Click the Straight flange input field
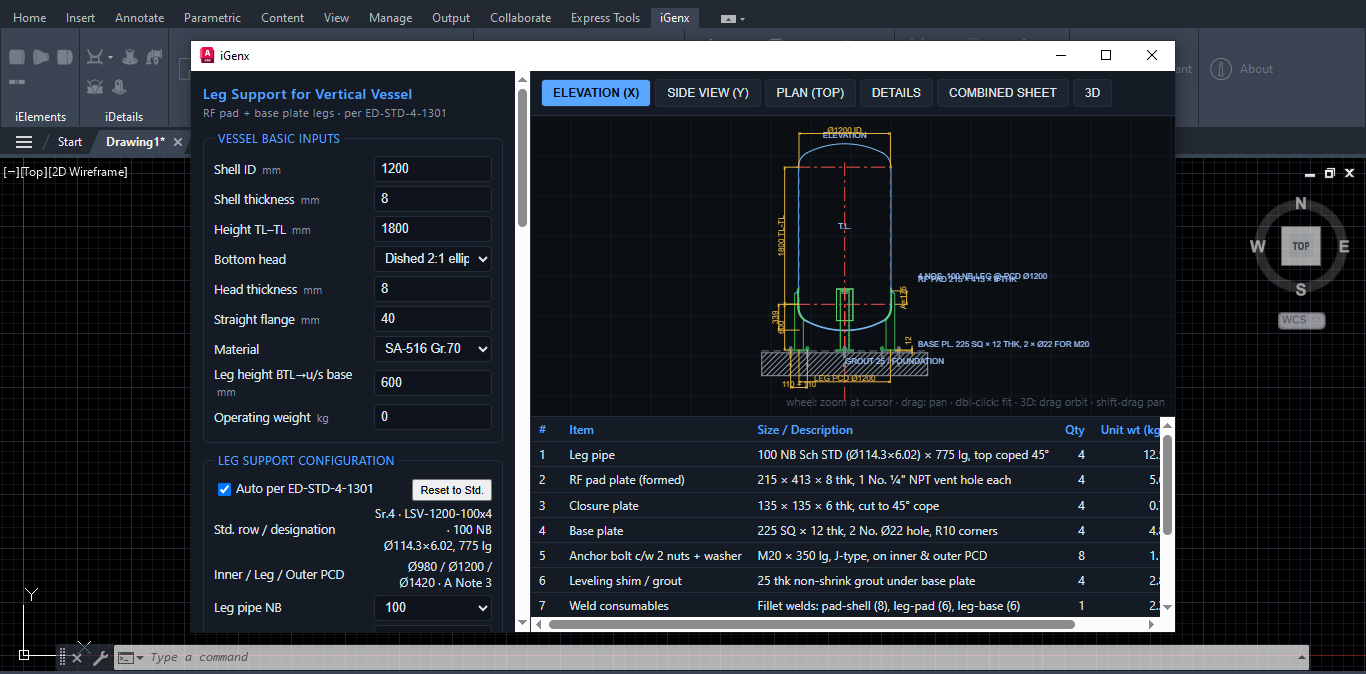Screen dimensions: 1366x674 pos(433,319)
